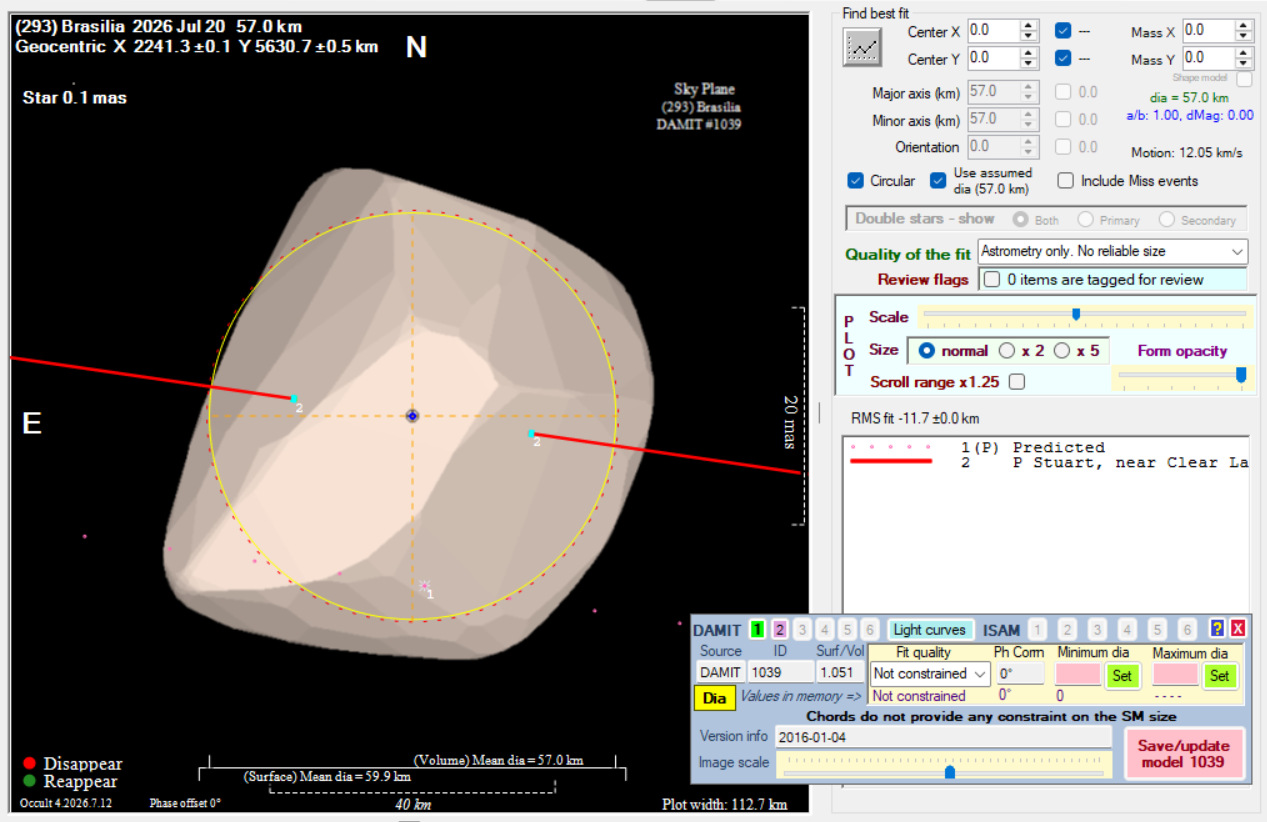
Task: Close the DAMIT shape model panel
Action: [x=1237, y=629]
